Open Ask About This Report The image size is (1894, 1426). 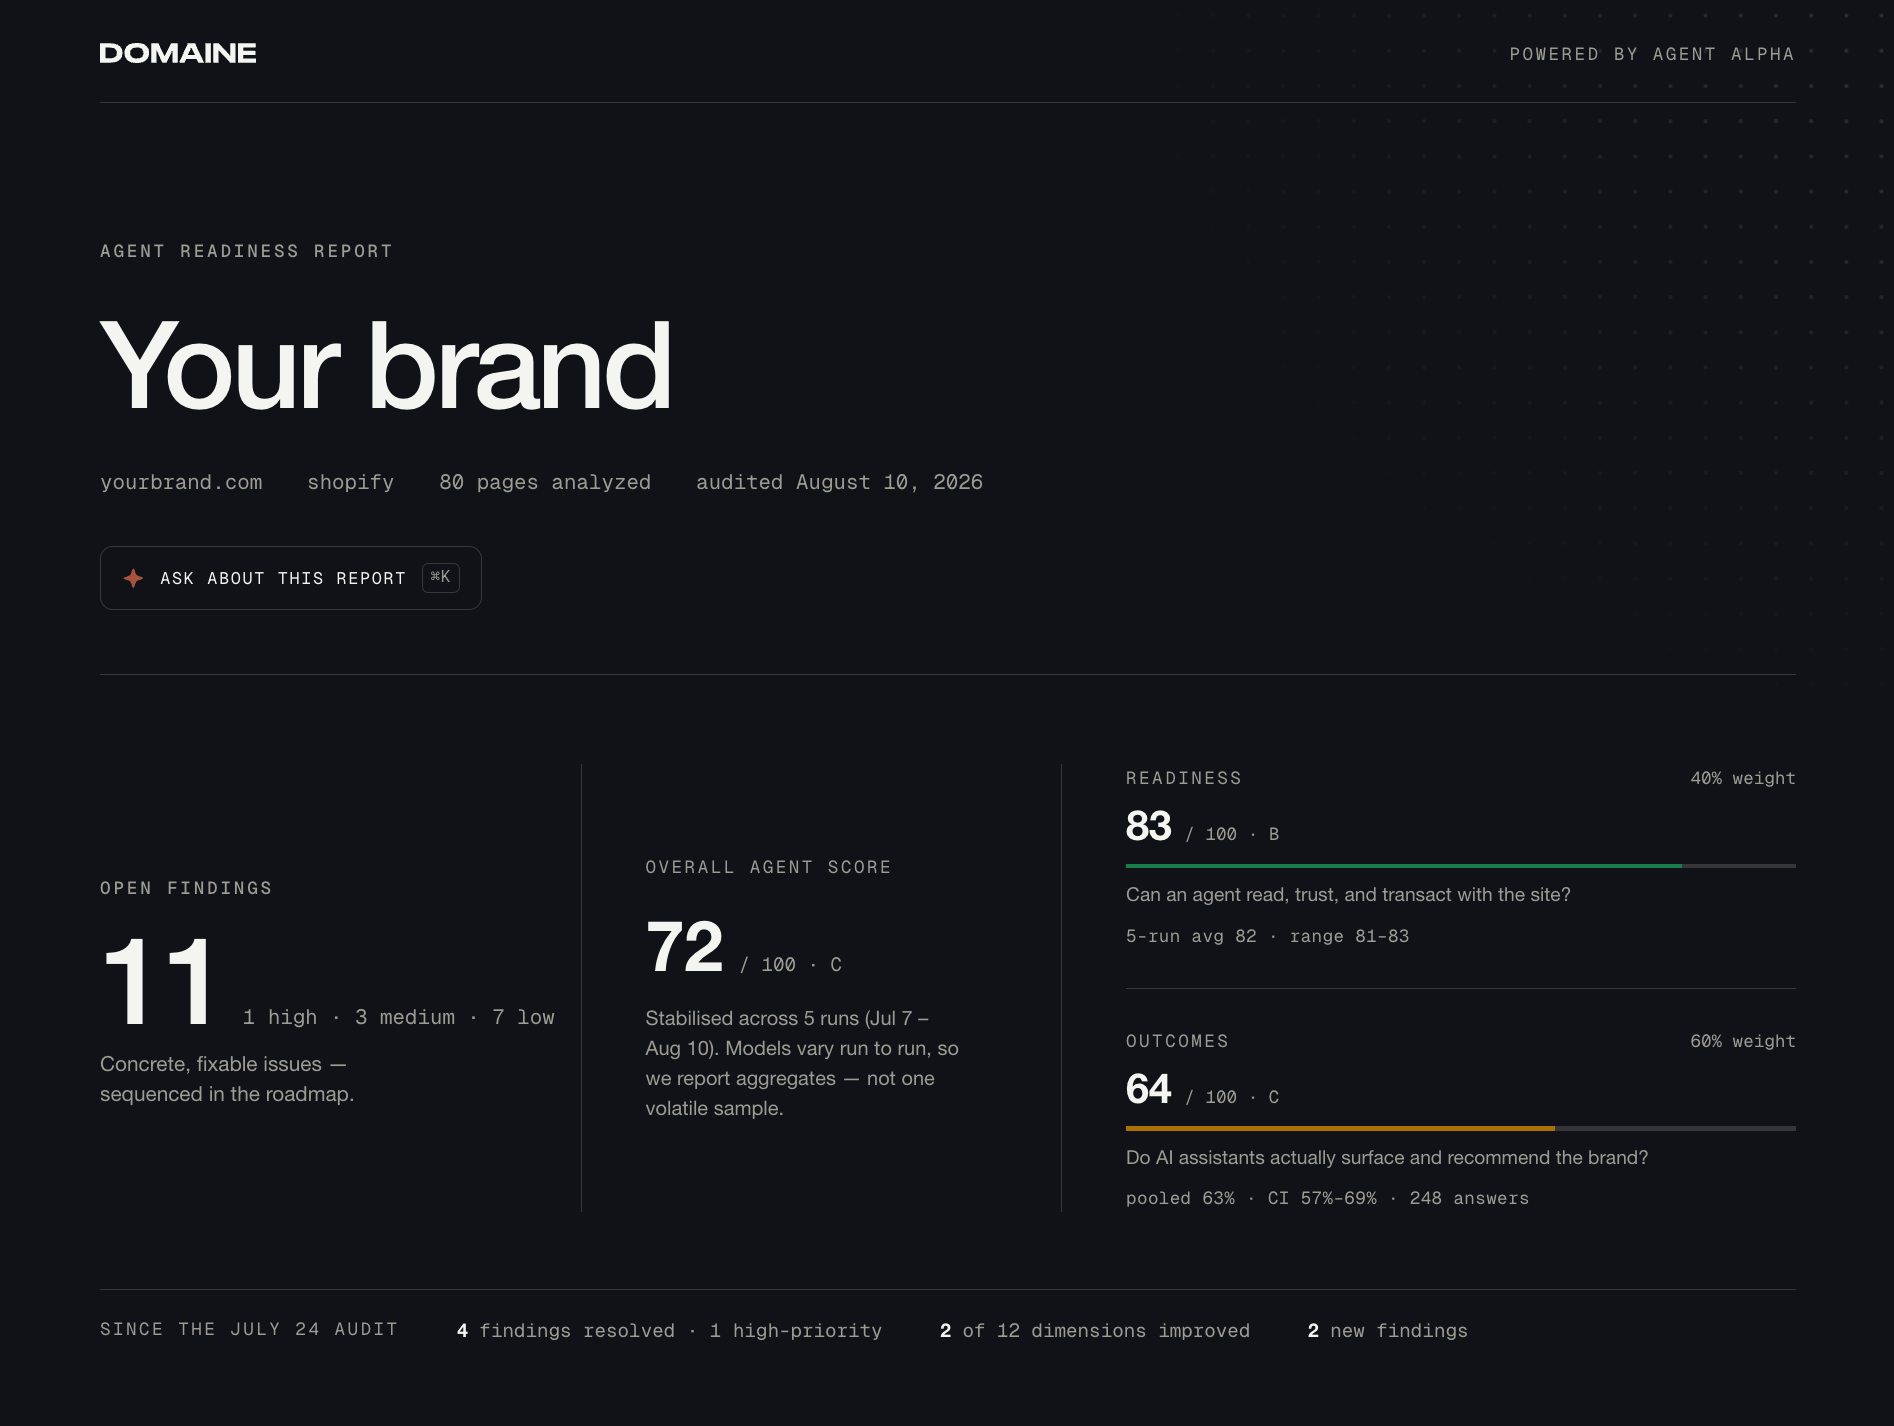290,578
